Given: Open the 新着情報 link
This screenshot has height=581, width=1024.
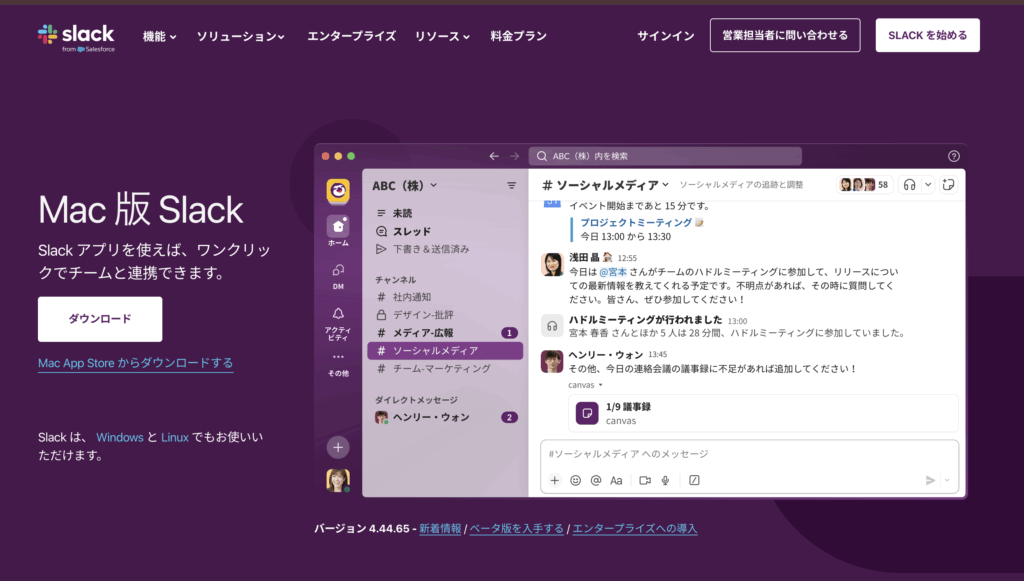Looking at the screenshot, I should tap(440, 529).
